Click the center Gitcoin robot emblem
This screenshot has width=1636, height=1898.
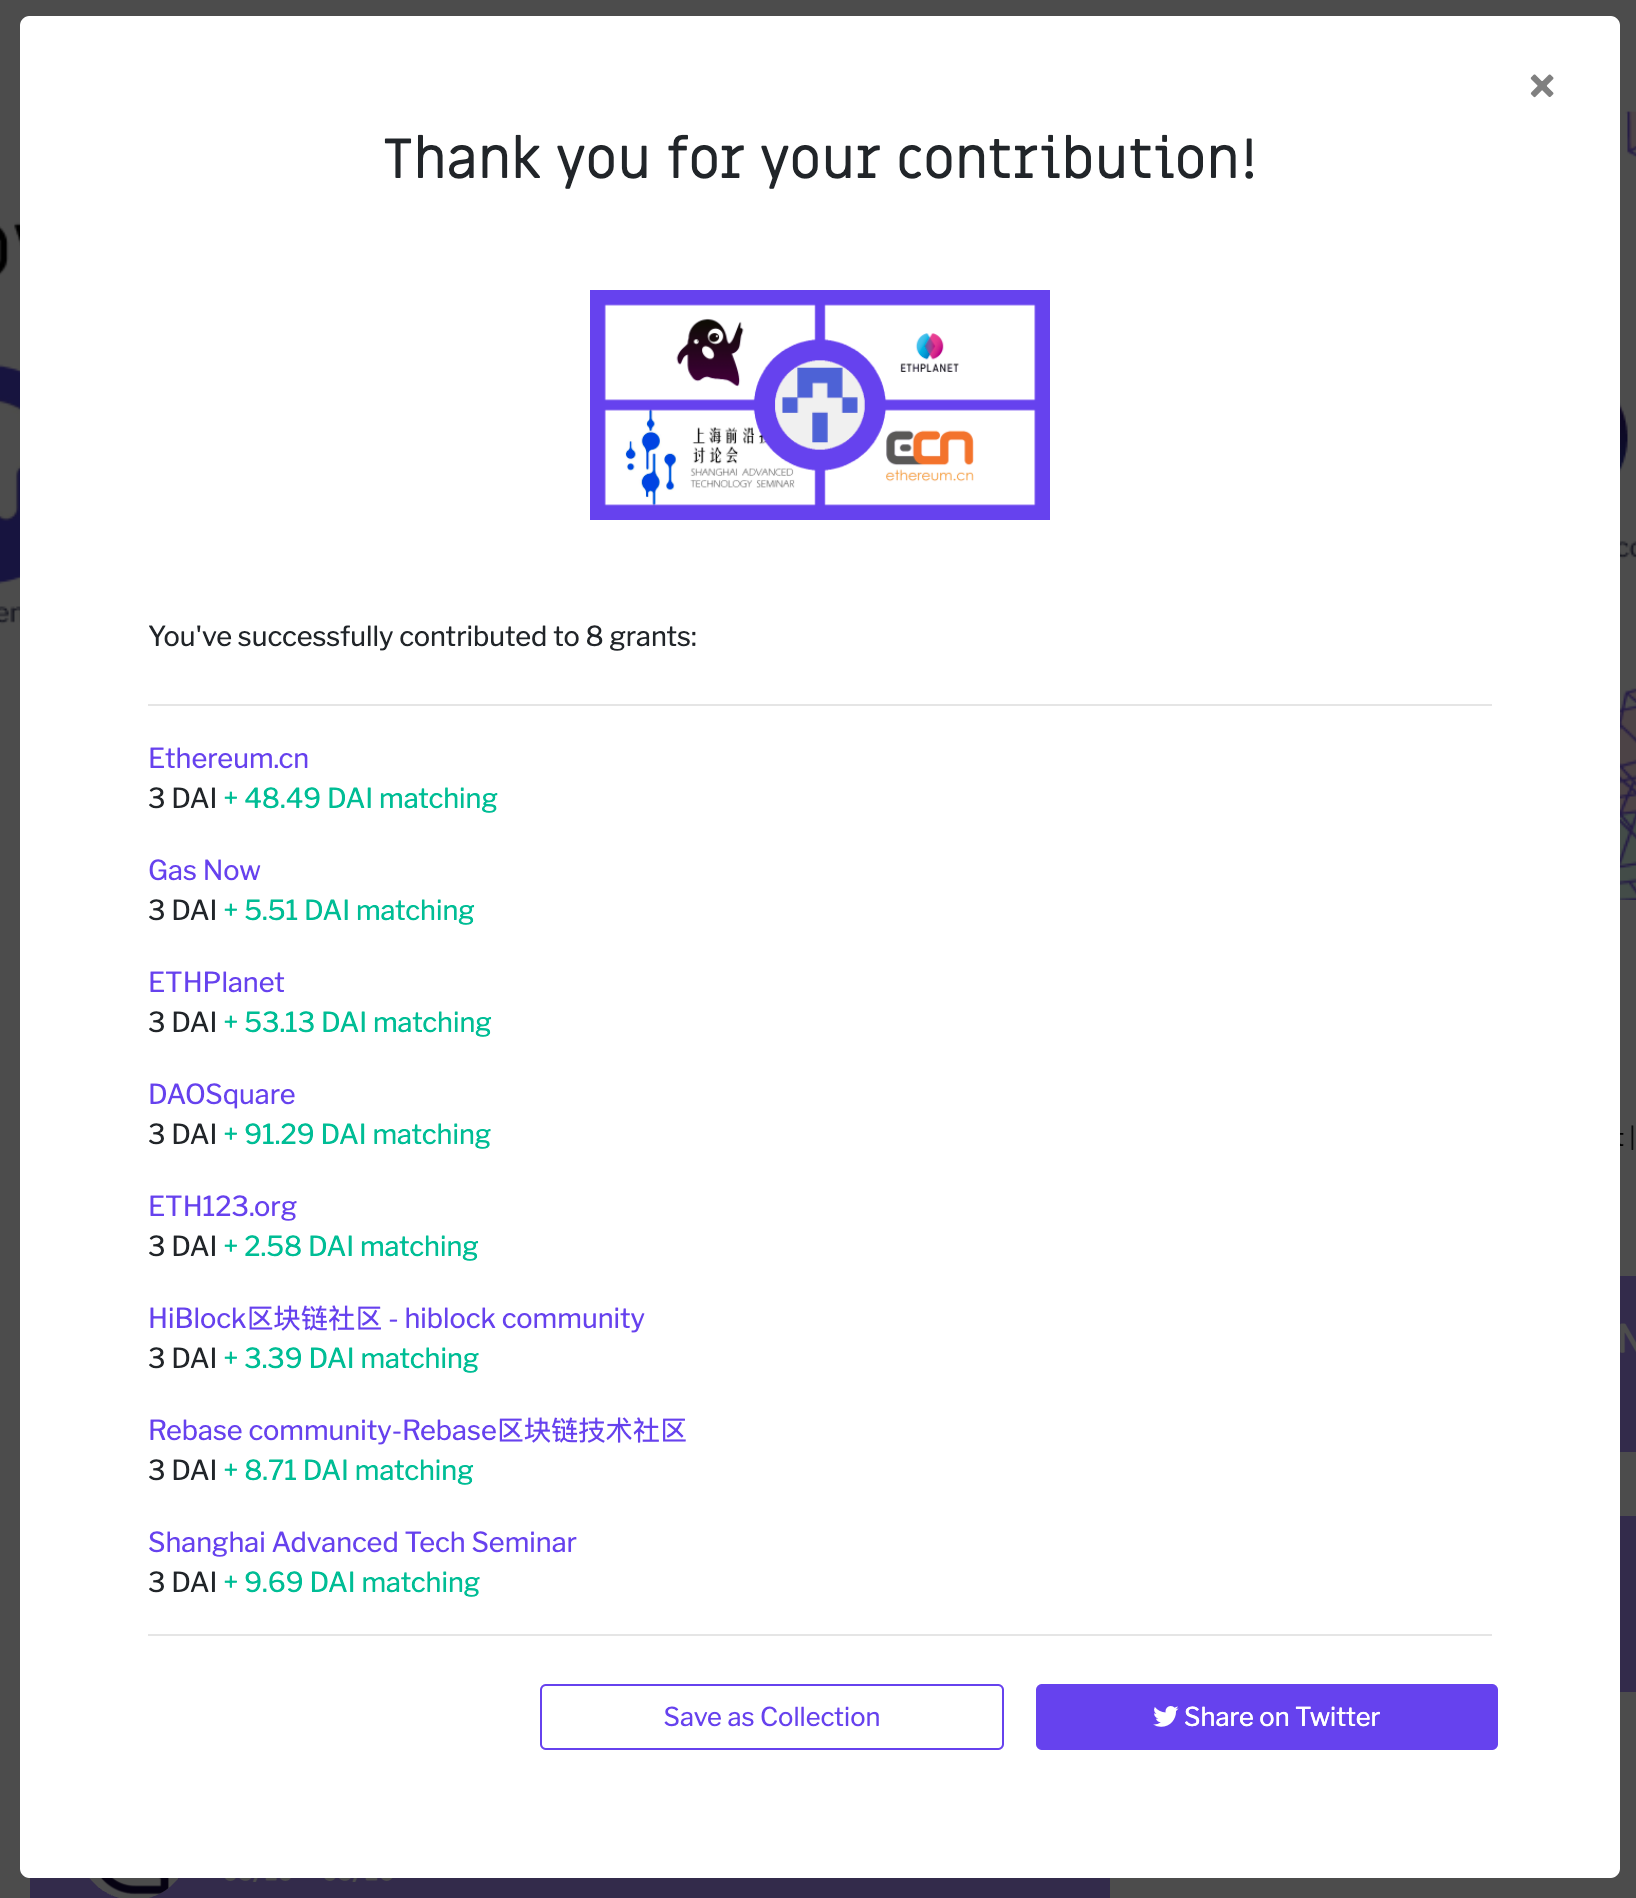(x=820, y=404)
